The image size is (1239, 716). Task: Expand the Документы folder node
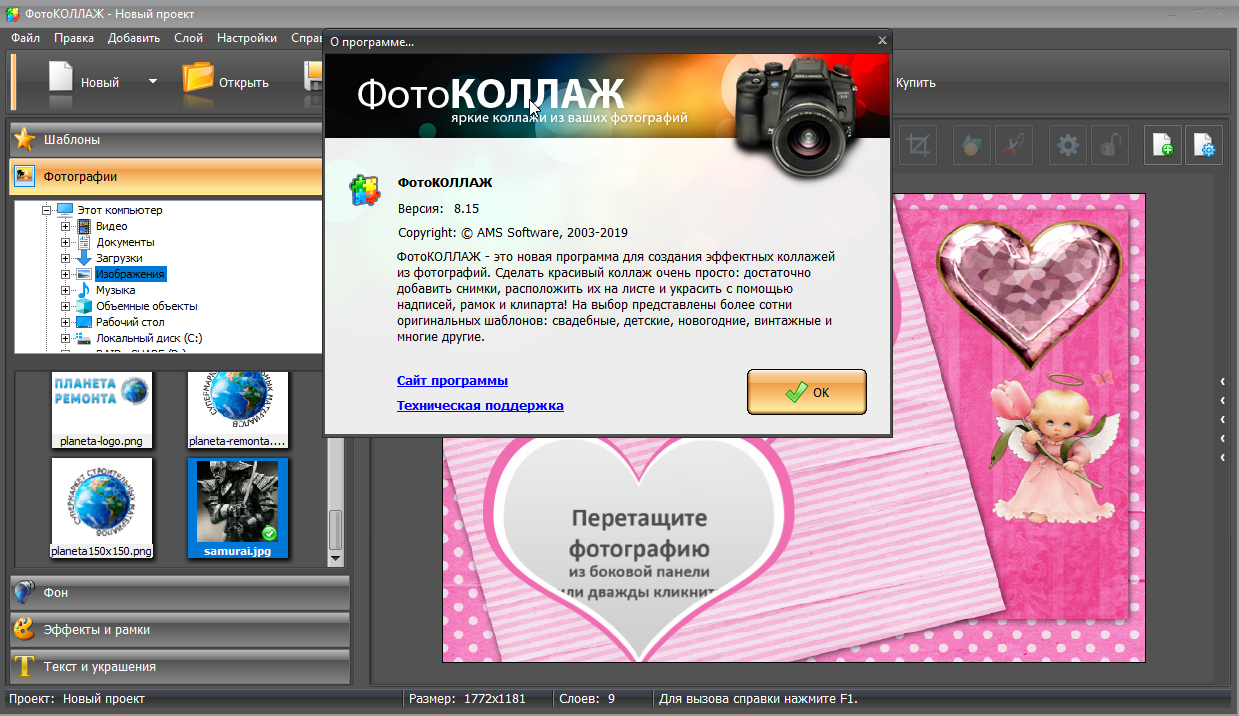click(x=66, y=242)
